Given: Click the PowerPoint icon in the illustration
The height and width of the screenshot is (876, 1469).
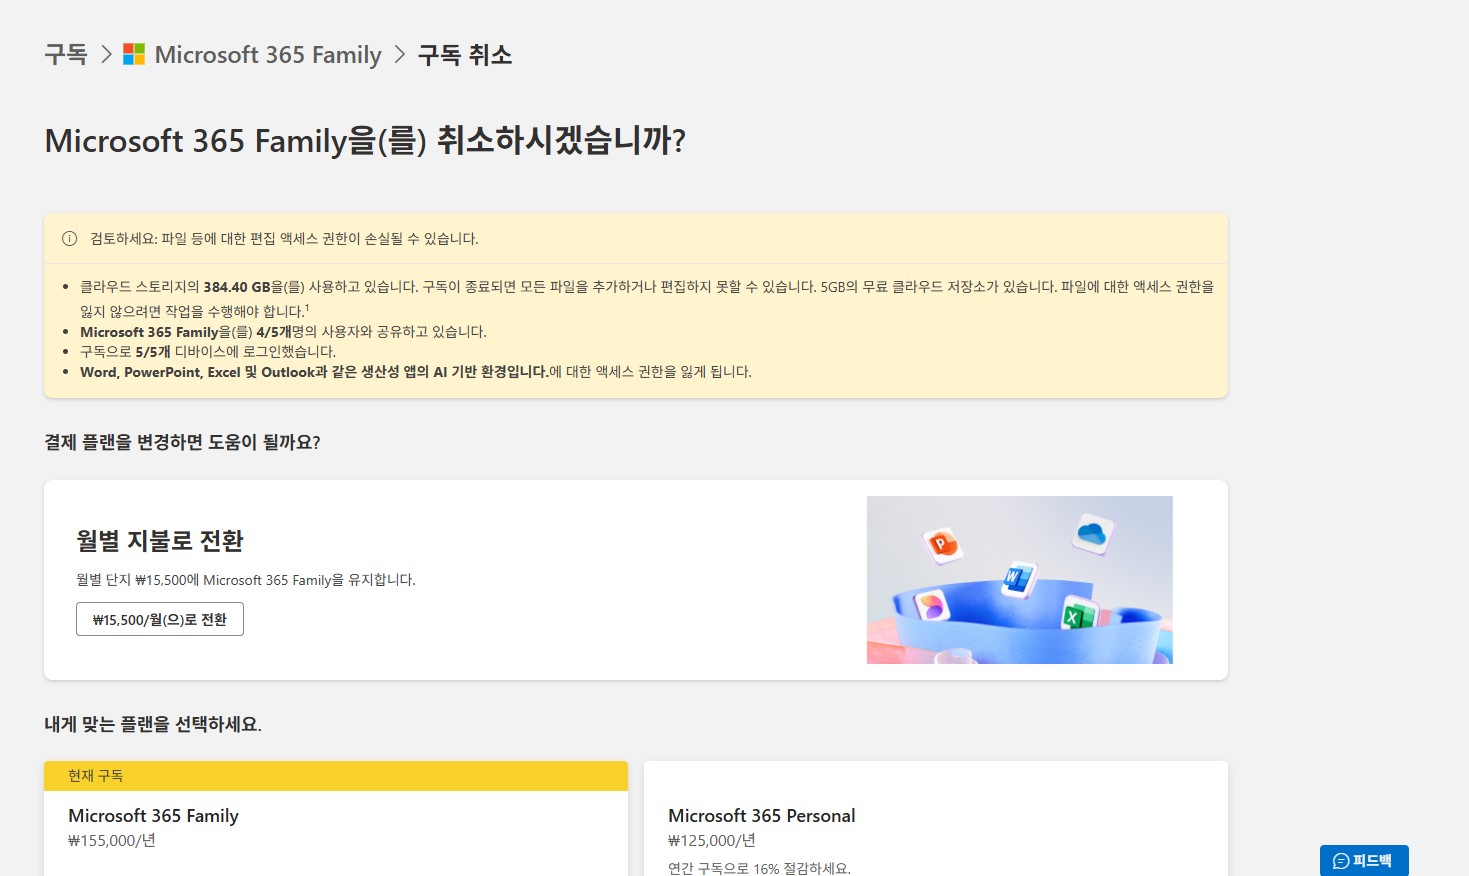Looking at the screenshot, I should (941, 545).
